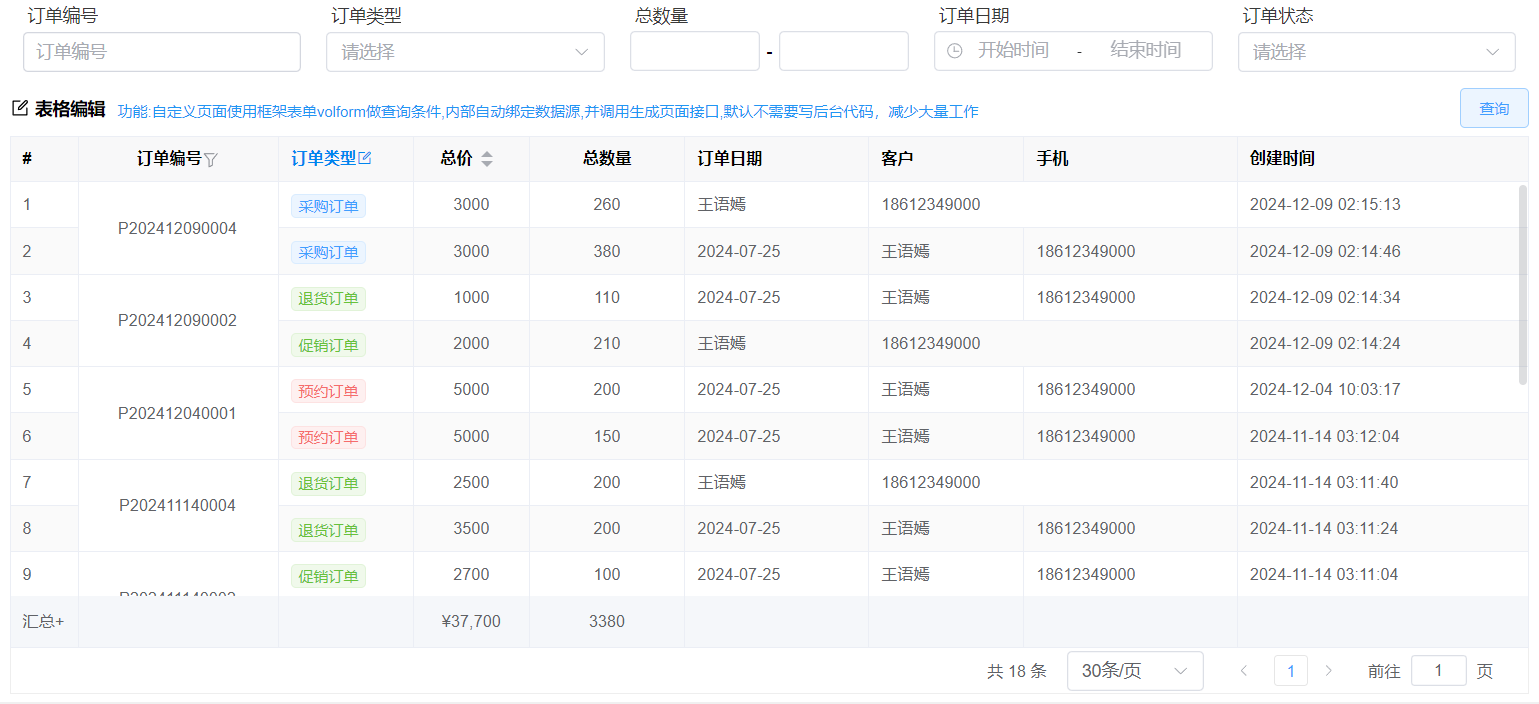
Task: Select page 1 in pagination
Action: pyautogui.click(x=1290, y=671)
